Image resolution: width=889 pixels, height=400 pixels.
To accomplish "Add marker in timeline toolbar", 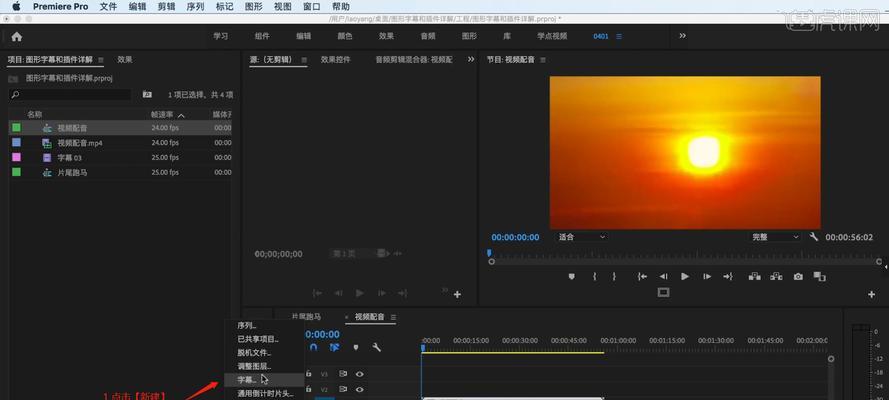I will (356, 347).
